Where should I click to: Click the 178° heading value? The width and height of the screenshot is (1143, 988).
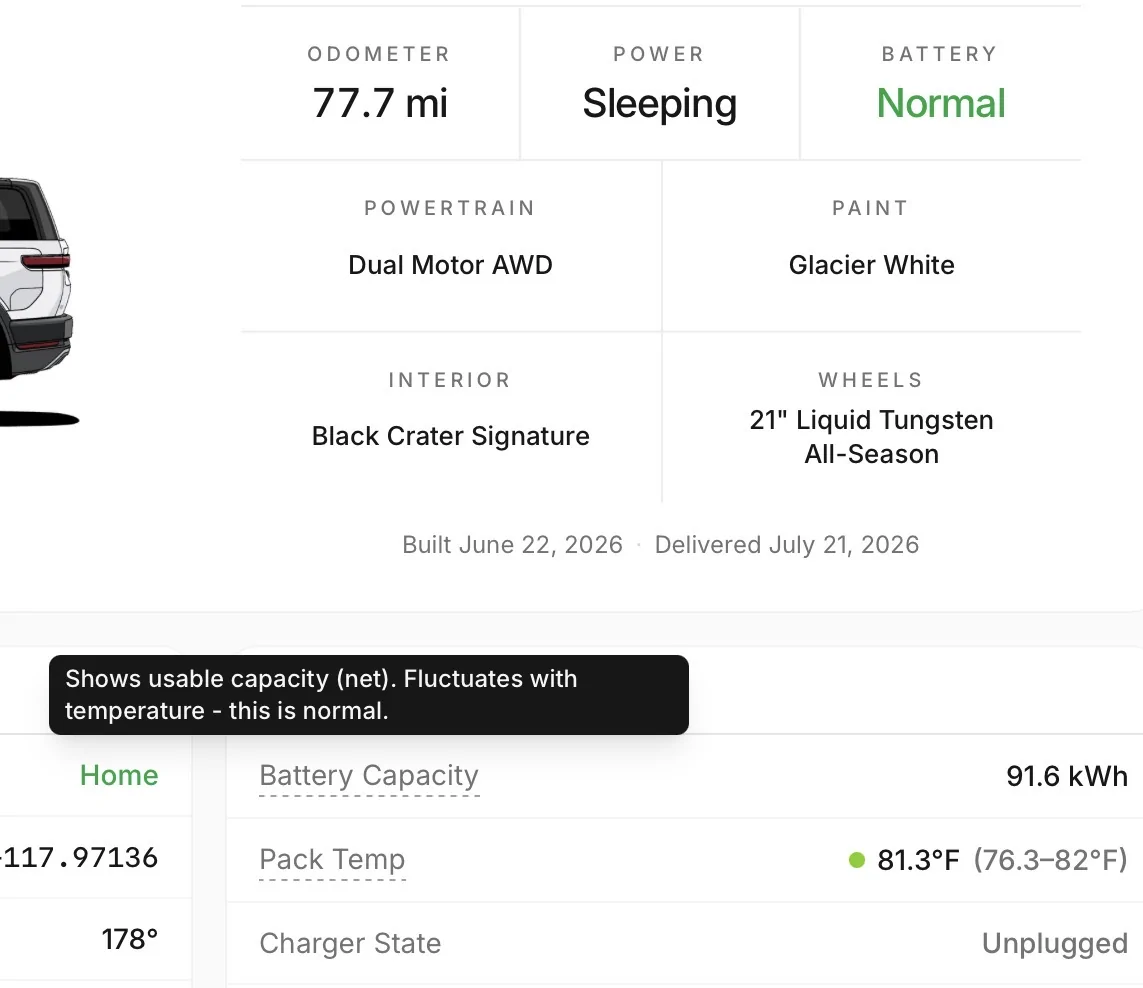130,939
